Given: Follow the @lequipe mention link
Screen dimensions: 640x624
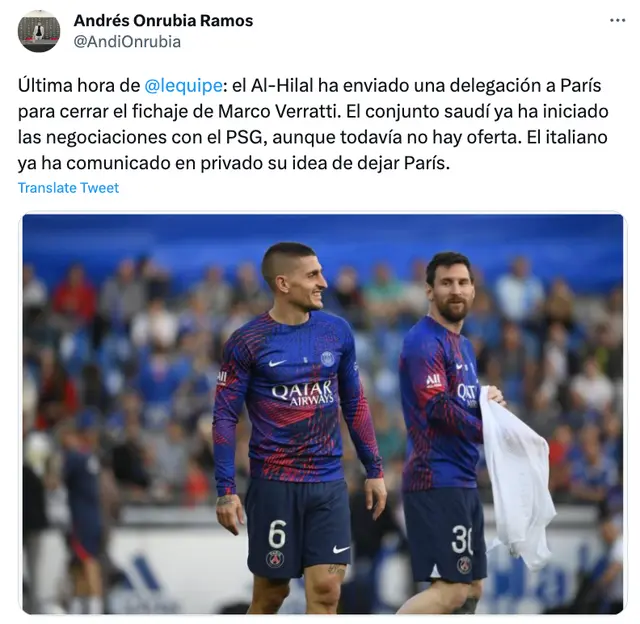Looking at the screenshot, I should pos(183,86).
